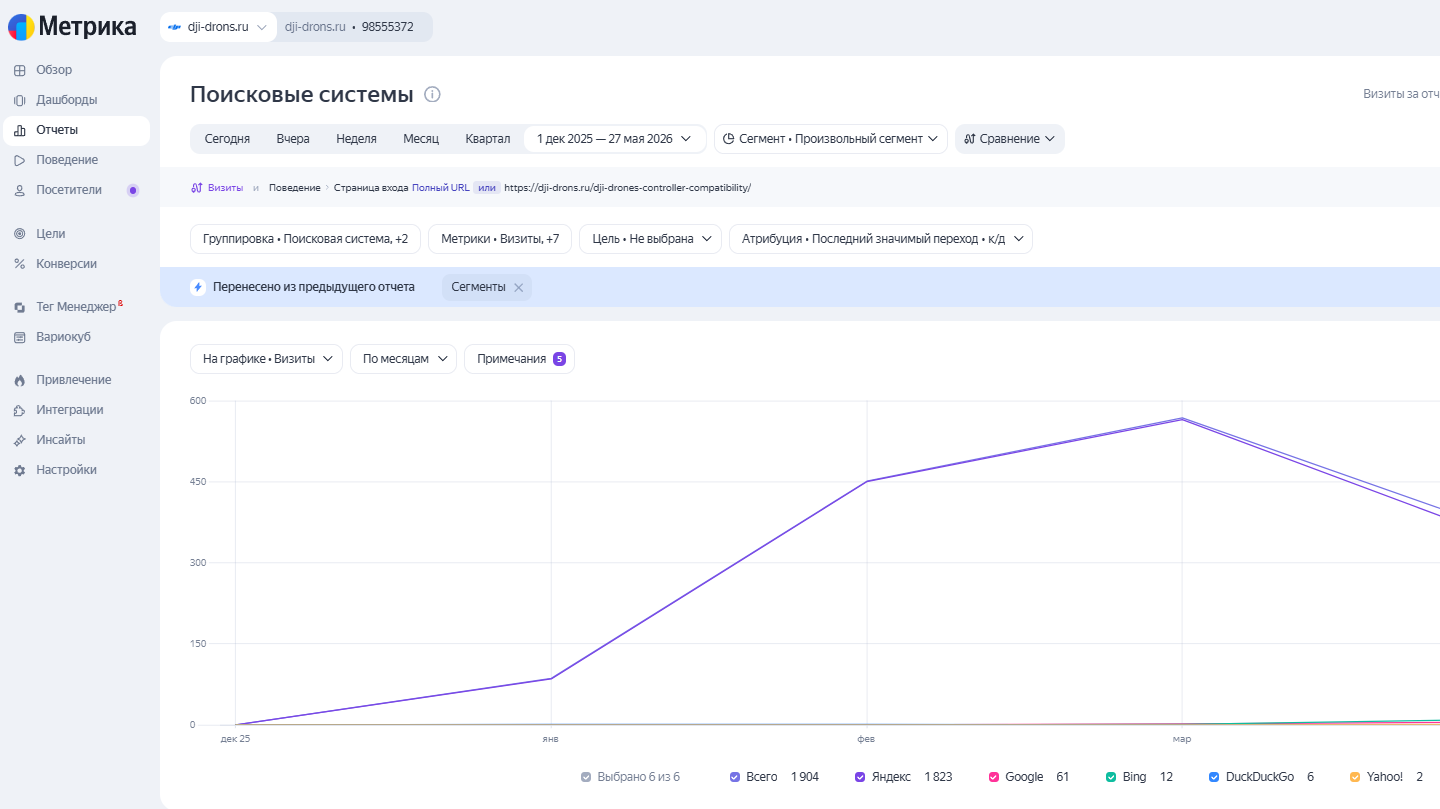Open the dji-drons.ru site selector dropdown

[218, 27]
